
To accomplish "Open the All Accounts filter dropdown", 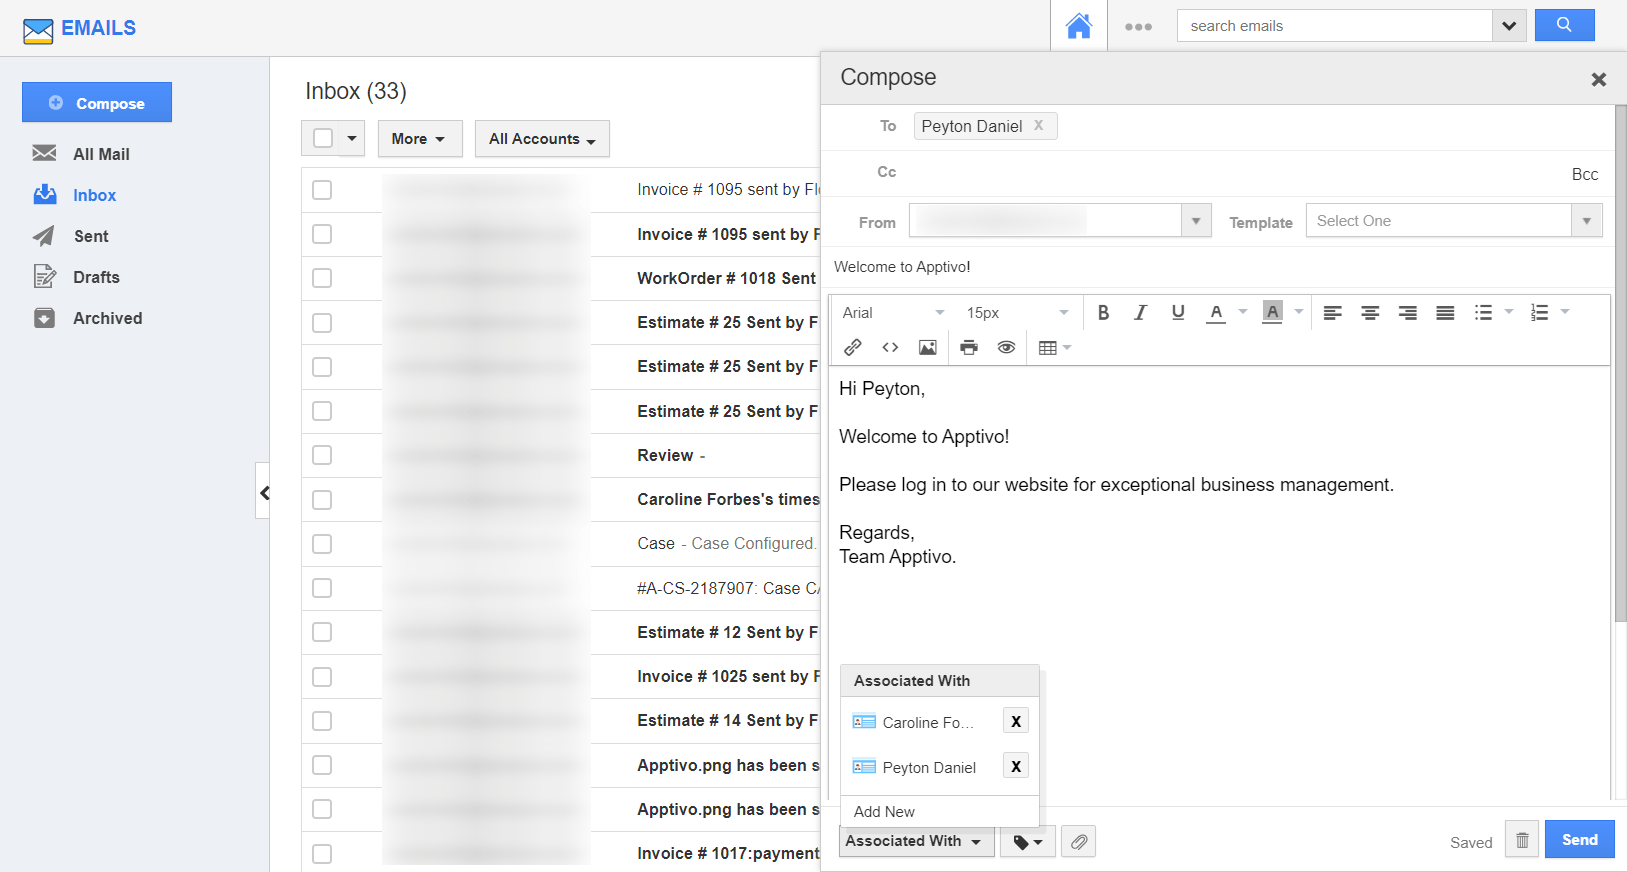I will point(542,138).
